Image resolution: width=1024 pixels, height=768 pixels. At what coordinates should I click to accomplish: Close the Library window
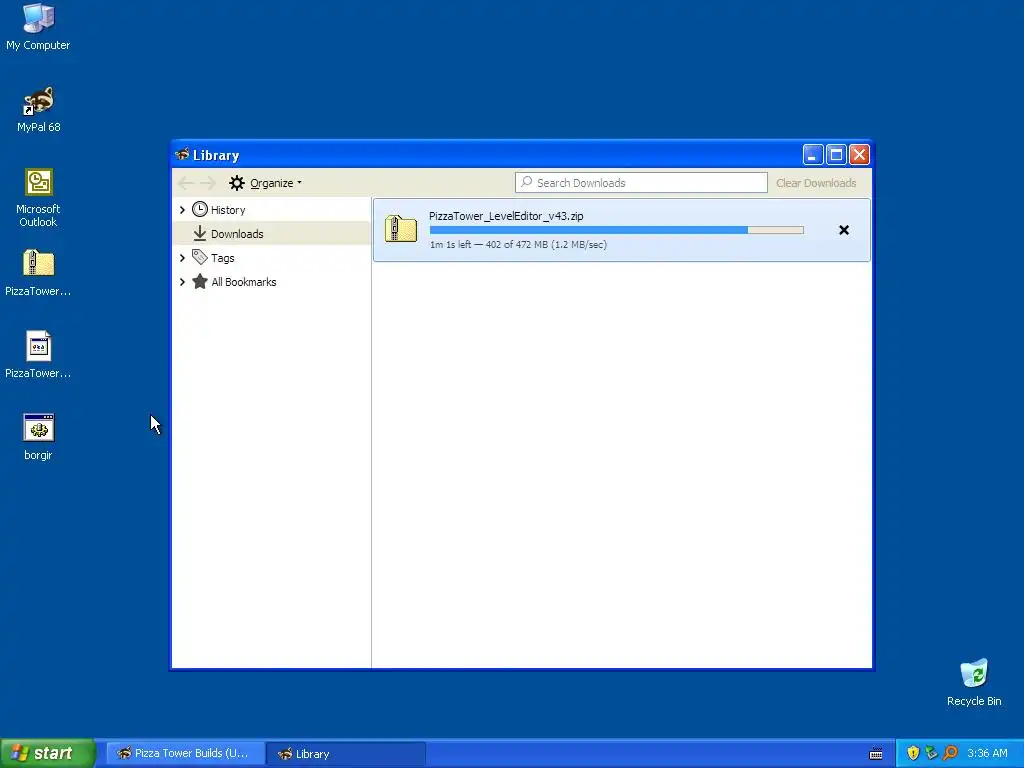tap(859, 155)
